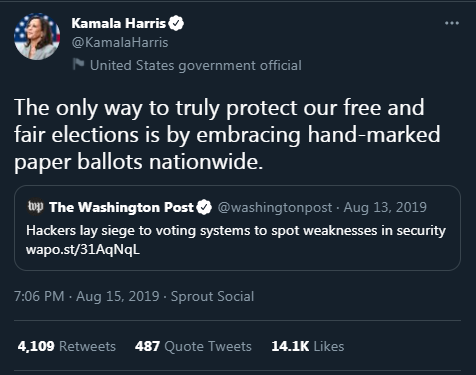Click Washington Post verified checkmark badge

click(204, 207)
